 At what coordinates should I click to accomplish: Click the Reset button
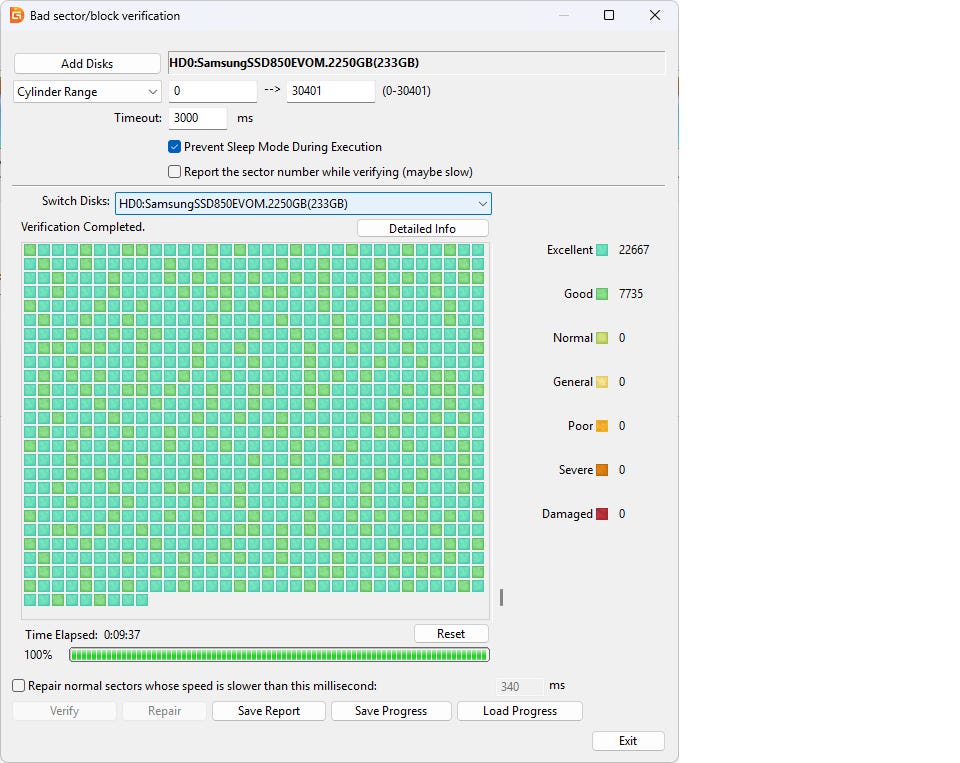tap(451, 634)
